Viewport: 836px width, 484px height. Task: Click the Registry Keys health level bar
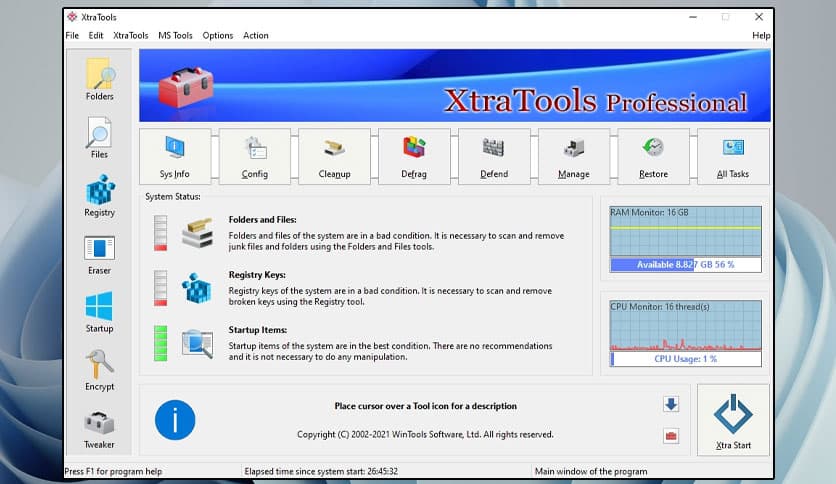(x=160, y=288)
